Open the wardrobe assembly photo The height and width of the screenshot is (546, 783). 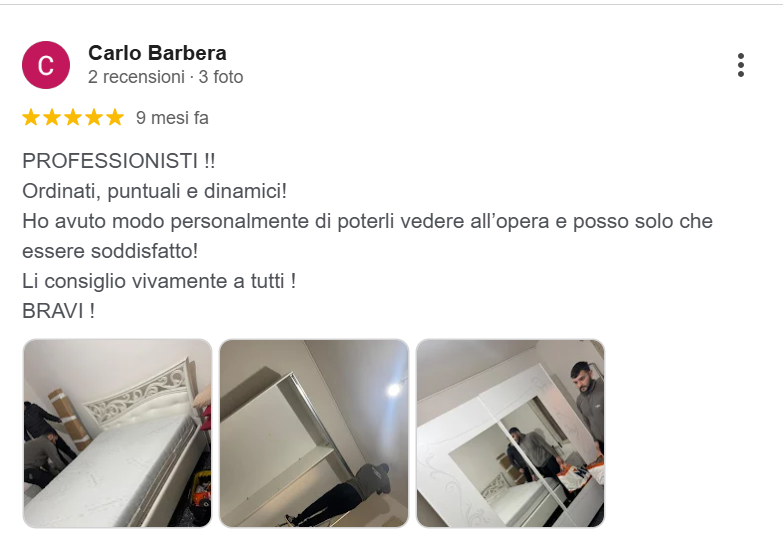(314, 433)
